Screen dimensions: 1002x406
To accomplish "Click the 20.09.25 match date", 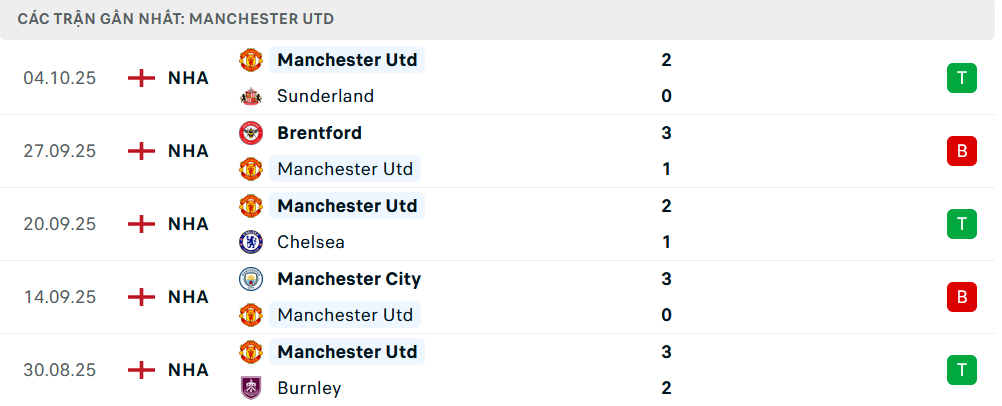I will tap(60, 224).
